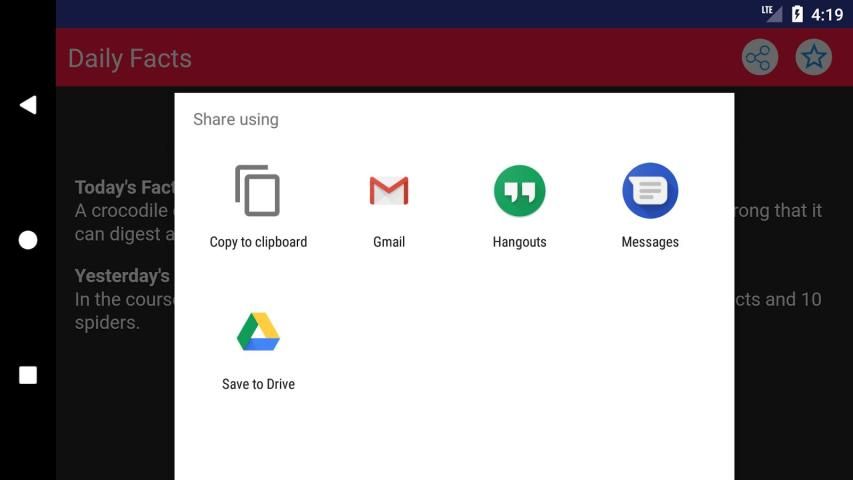Viewport: 853px width, 480px height.
Task: Click the "Share using" dialog heading
Action: (236, 119)
